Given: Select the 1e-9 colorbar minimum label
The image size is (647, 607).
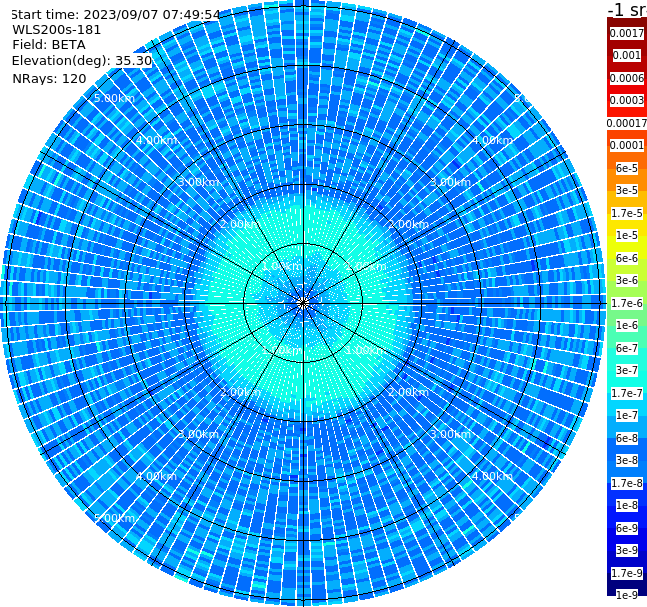Looking at the screenshot, I should pos(627,595).
